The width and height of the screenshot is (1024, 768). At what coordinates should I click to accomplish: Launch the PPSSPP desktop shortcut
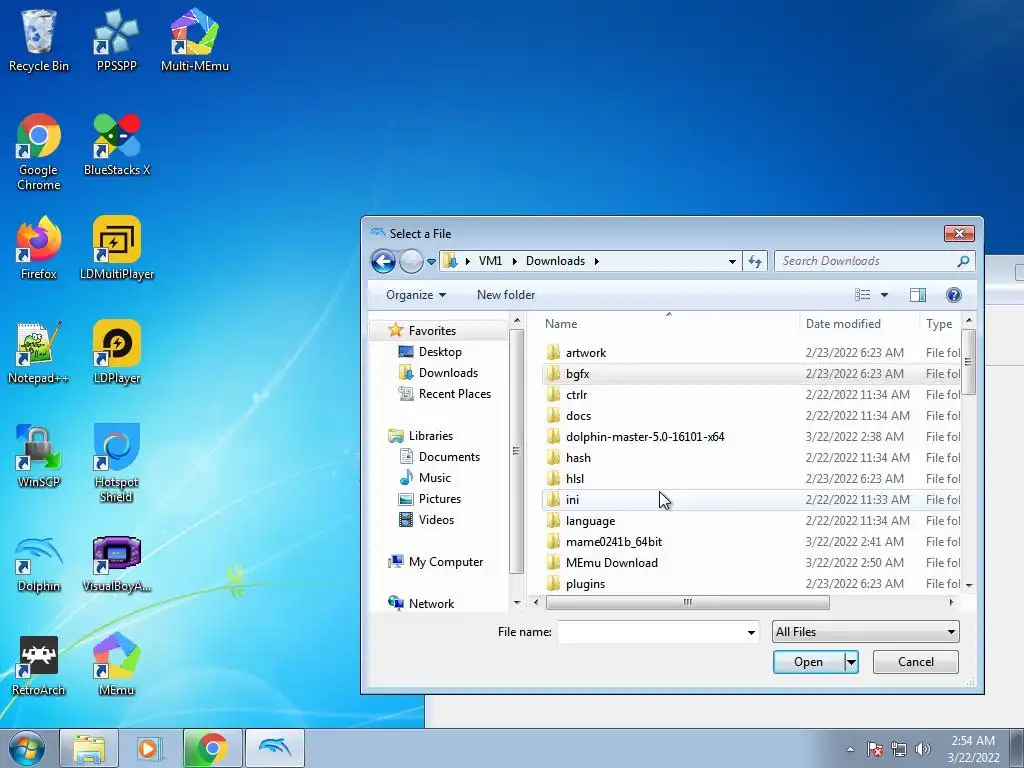pos(116,40)
